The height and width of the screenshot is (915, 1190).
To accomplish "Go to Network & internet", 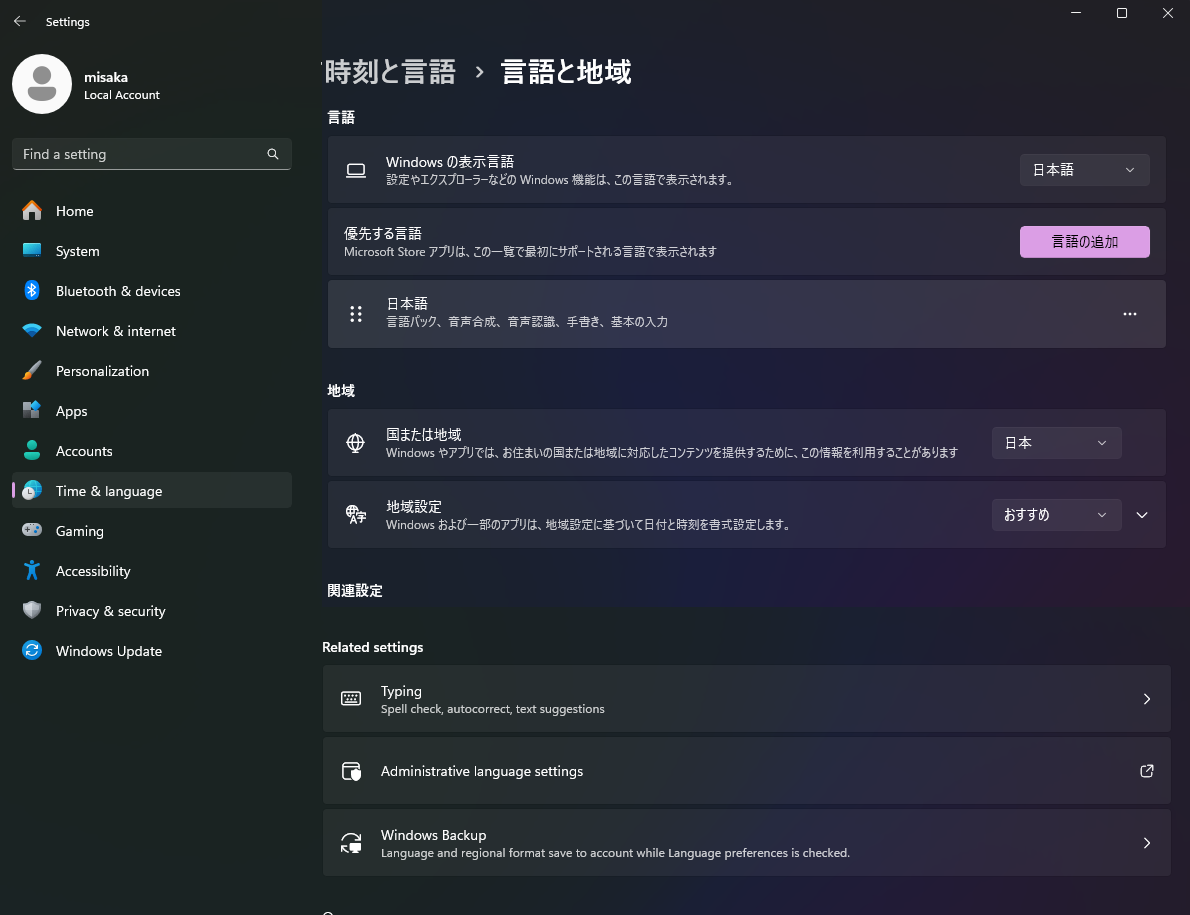I will 152,332.
